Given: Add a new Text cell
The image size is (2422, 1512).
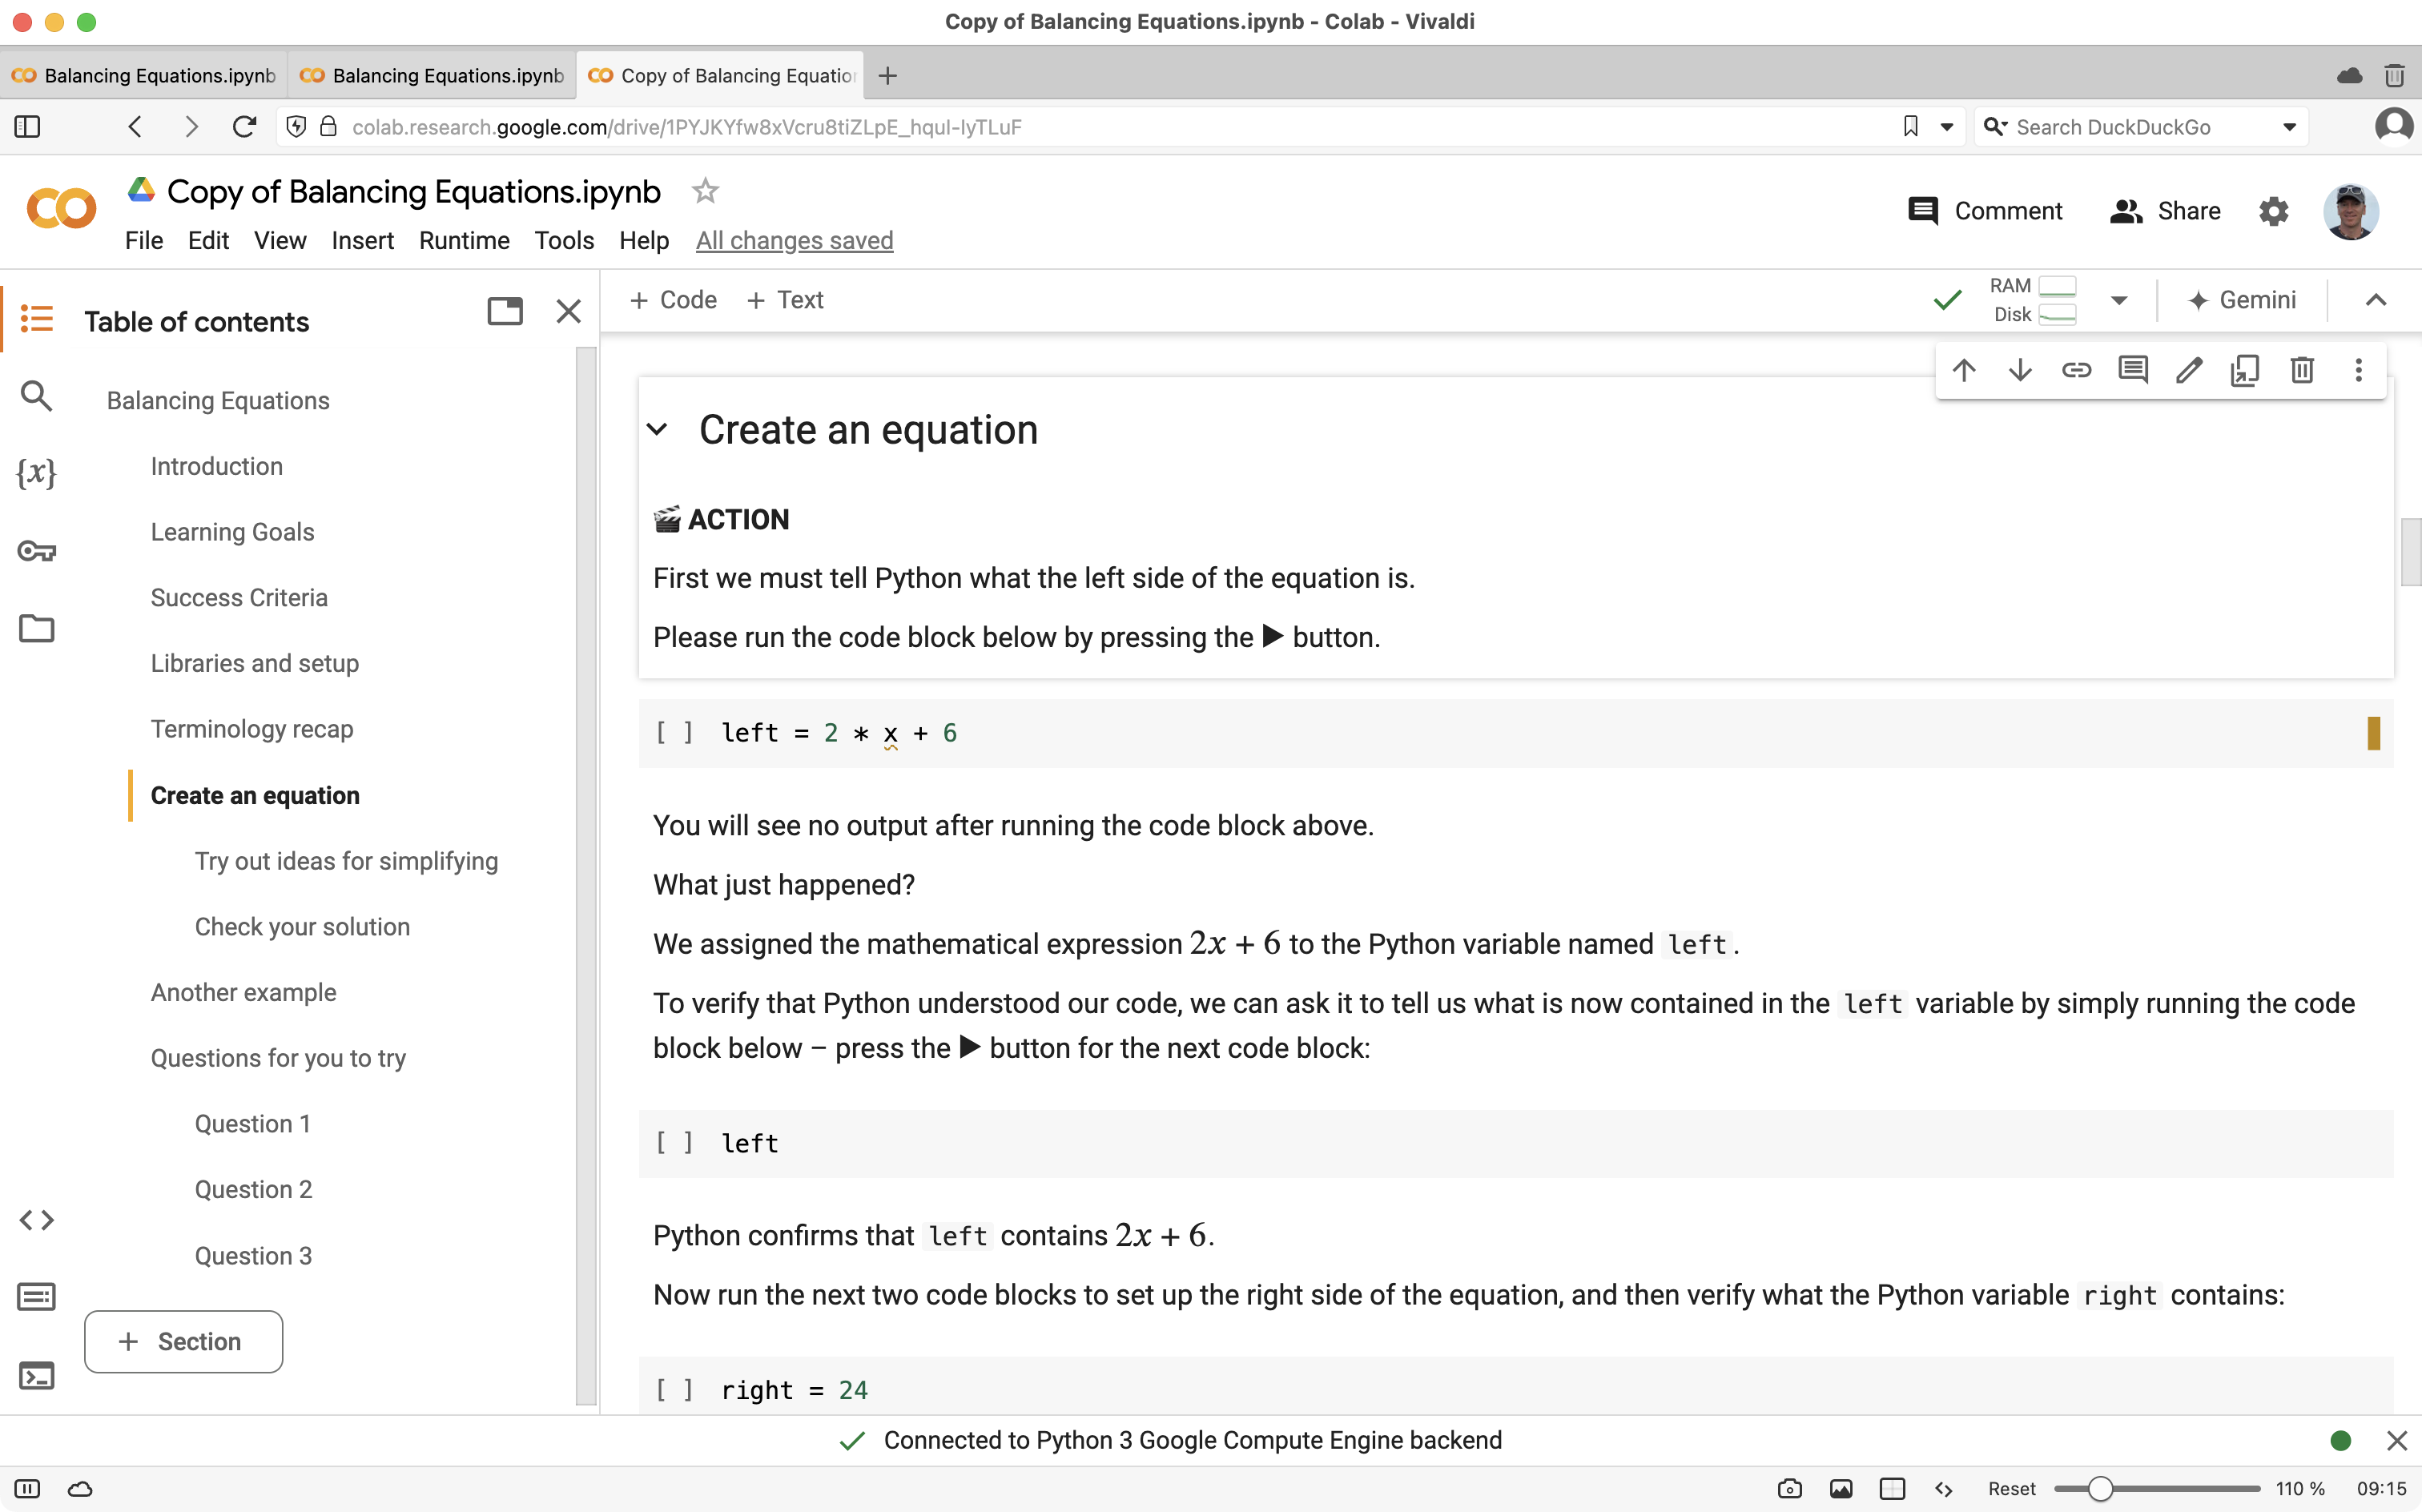Looking at the screenshot, I should [785, 300].
